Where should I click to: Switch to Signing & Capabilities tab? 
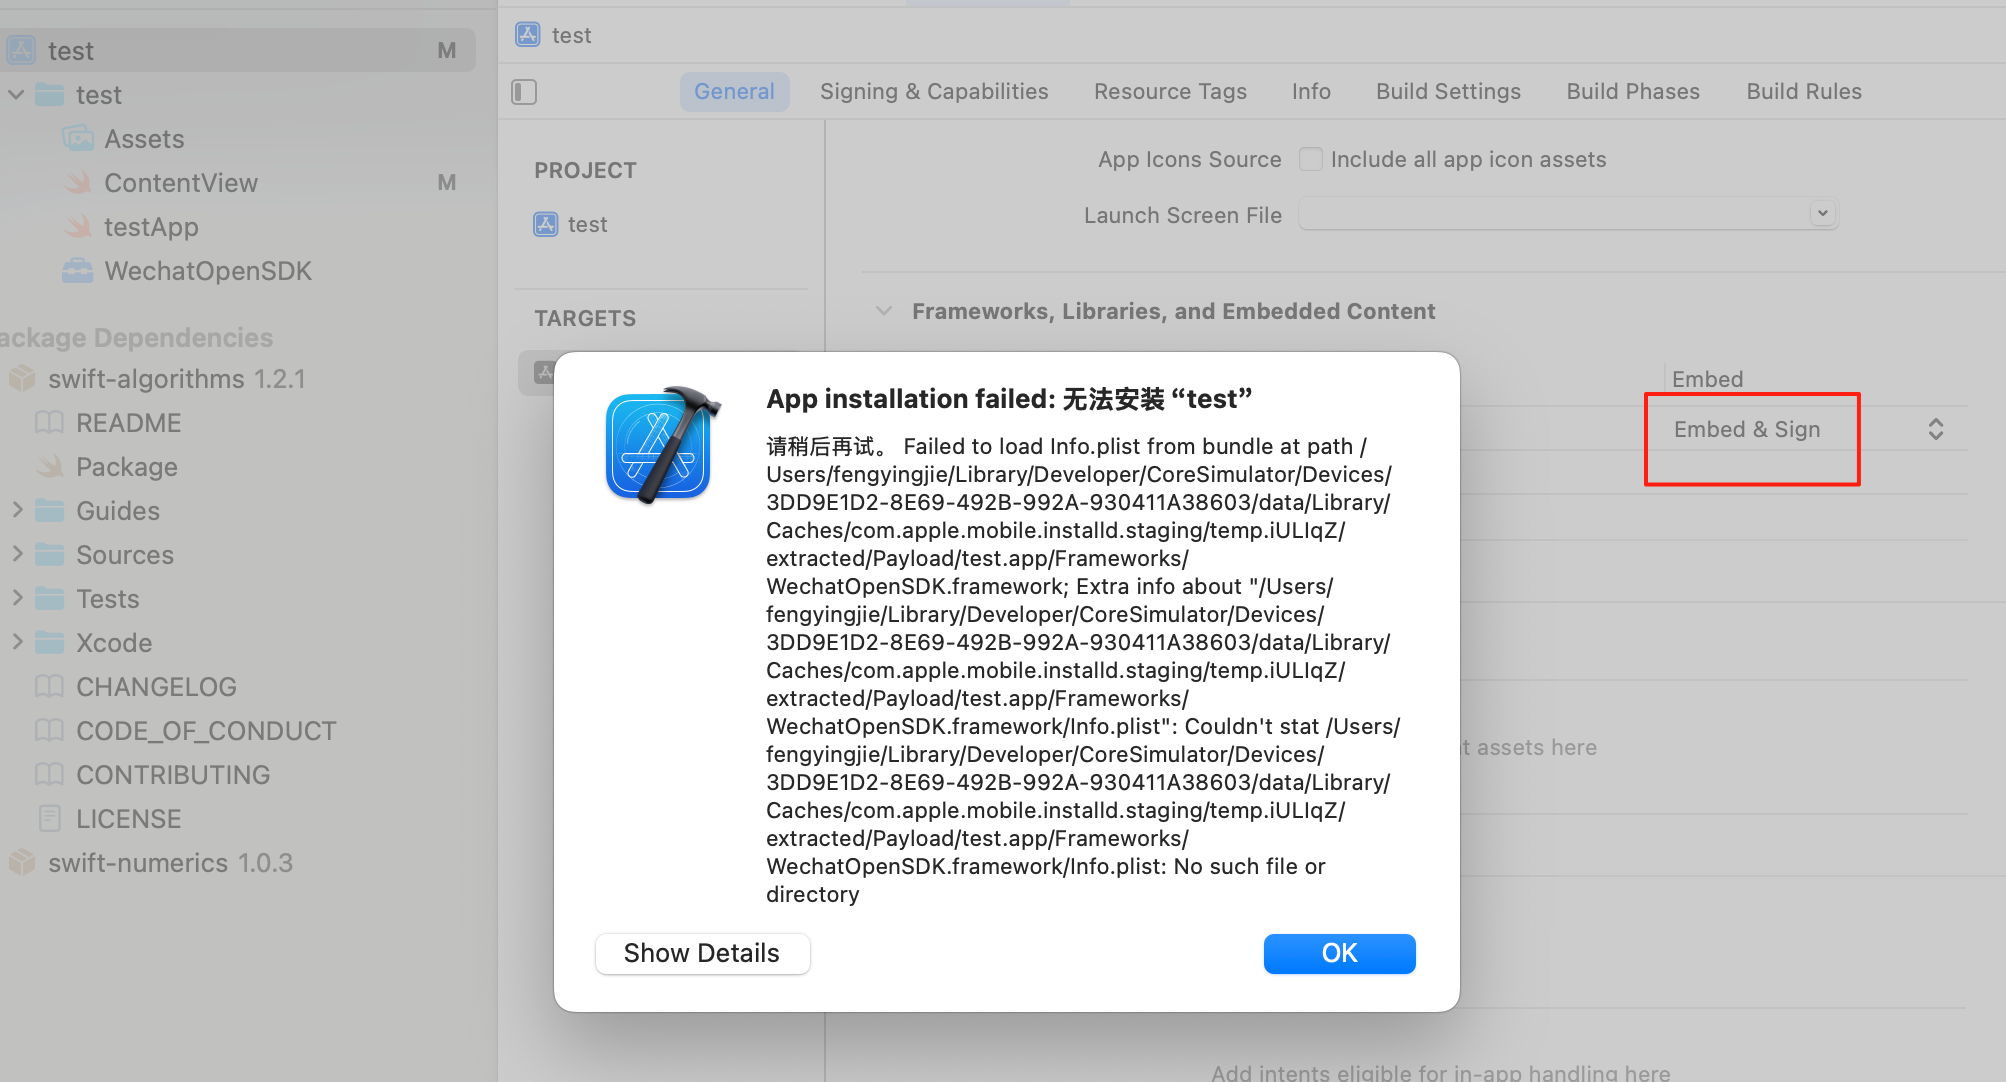933,92
